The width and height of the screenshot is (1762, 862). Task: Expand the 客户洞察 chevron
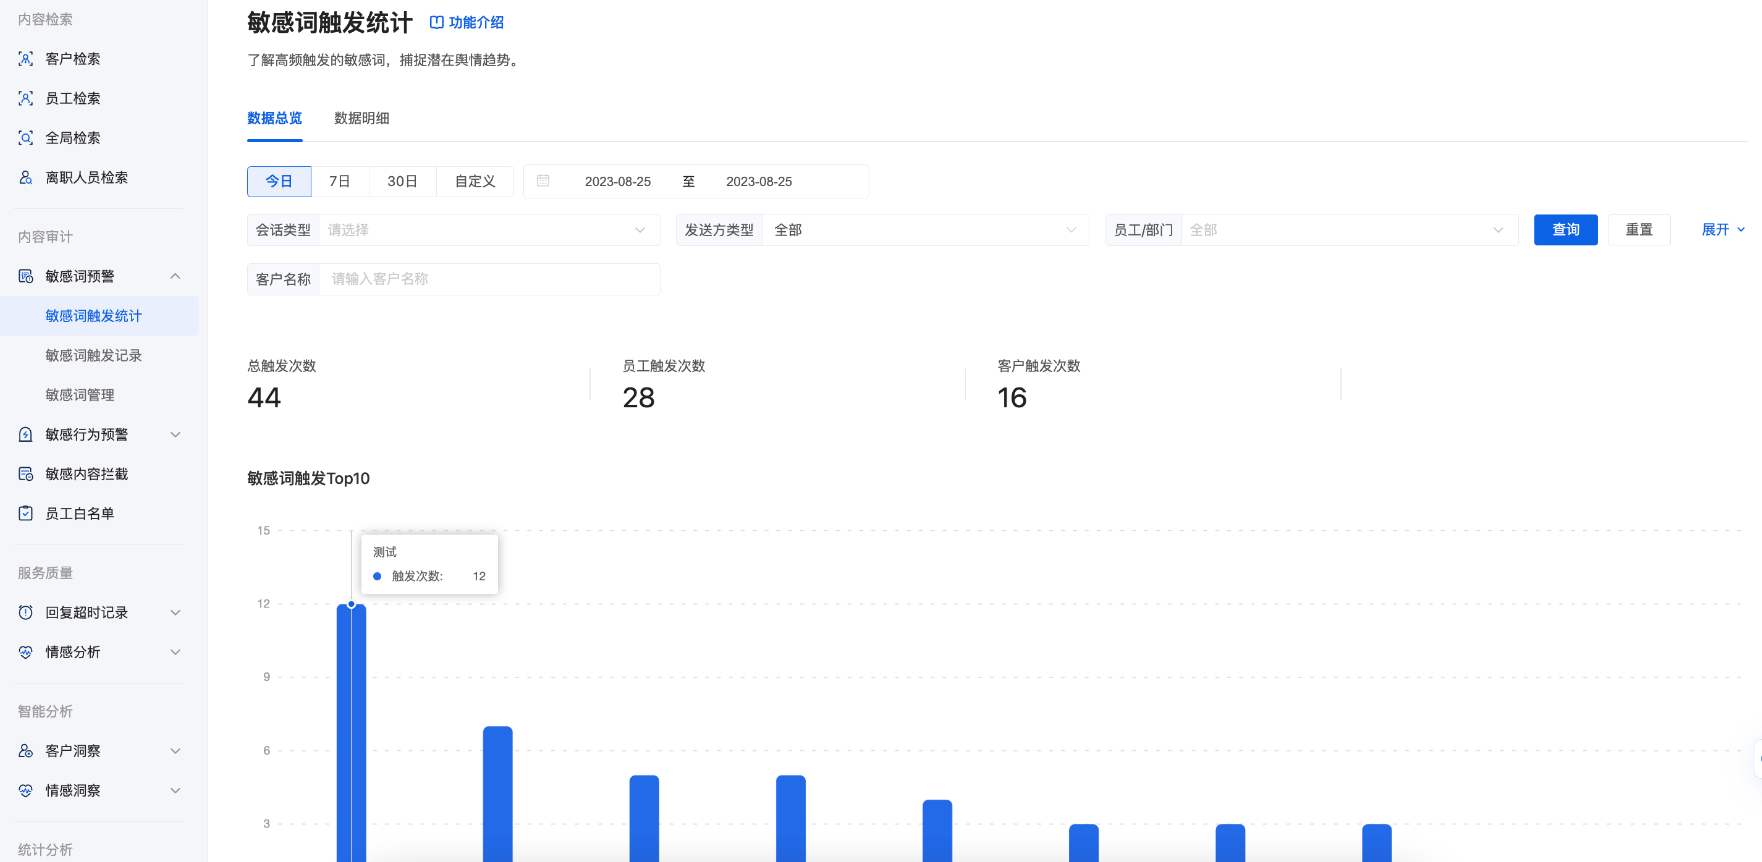(x=175, y=751)
